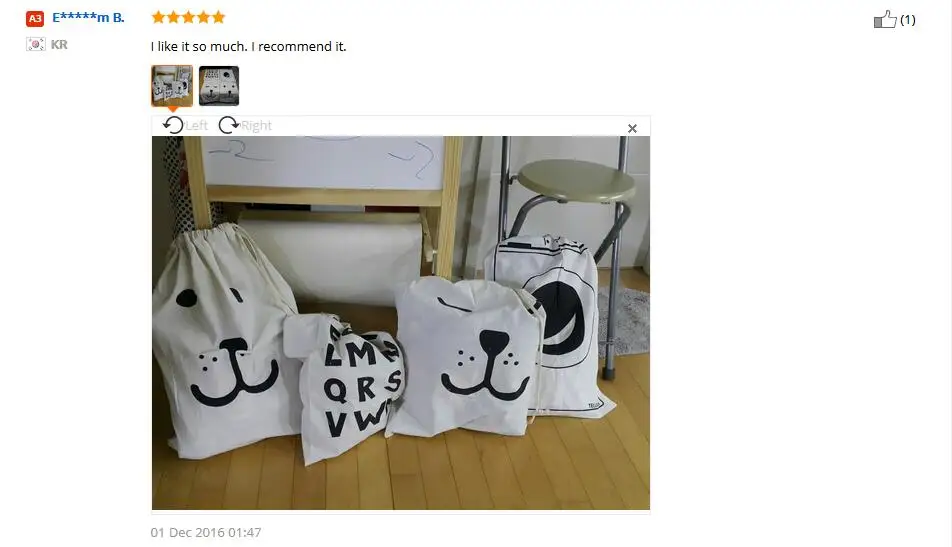Screen dimensions: 952x547
Task: Click the KR country label
Action: pos(59,44)
